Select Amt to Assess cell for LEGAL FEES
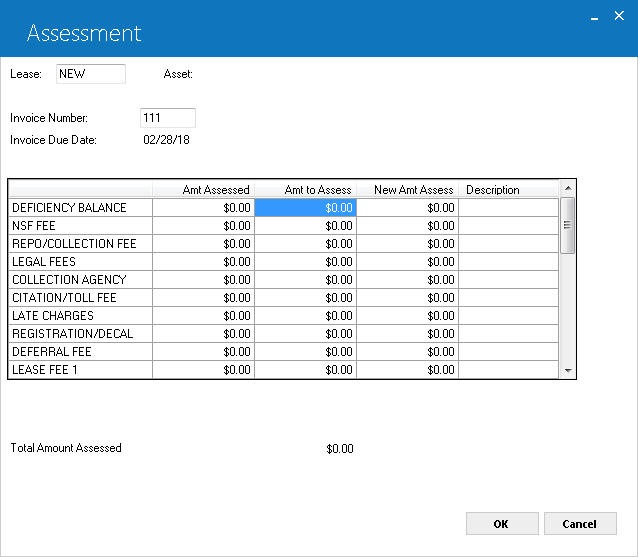 click(x=306, y=262)
